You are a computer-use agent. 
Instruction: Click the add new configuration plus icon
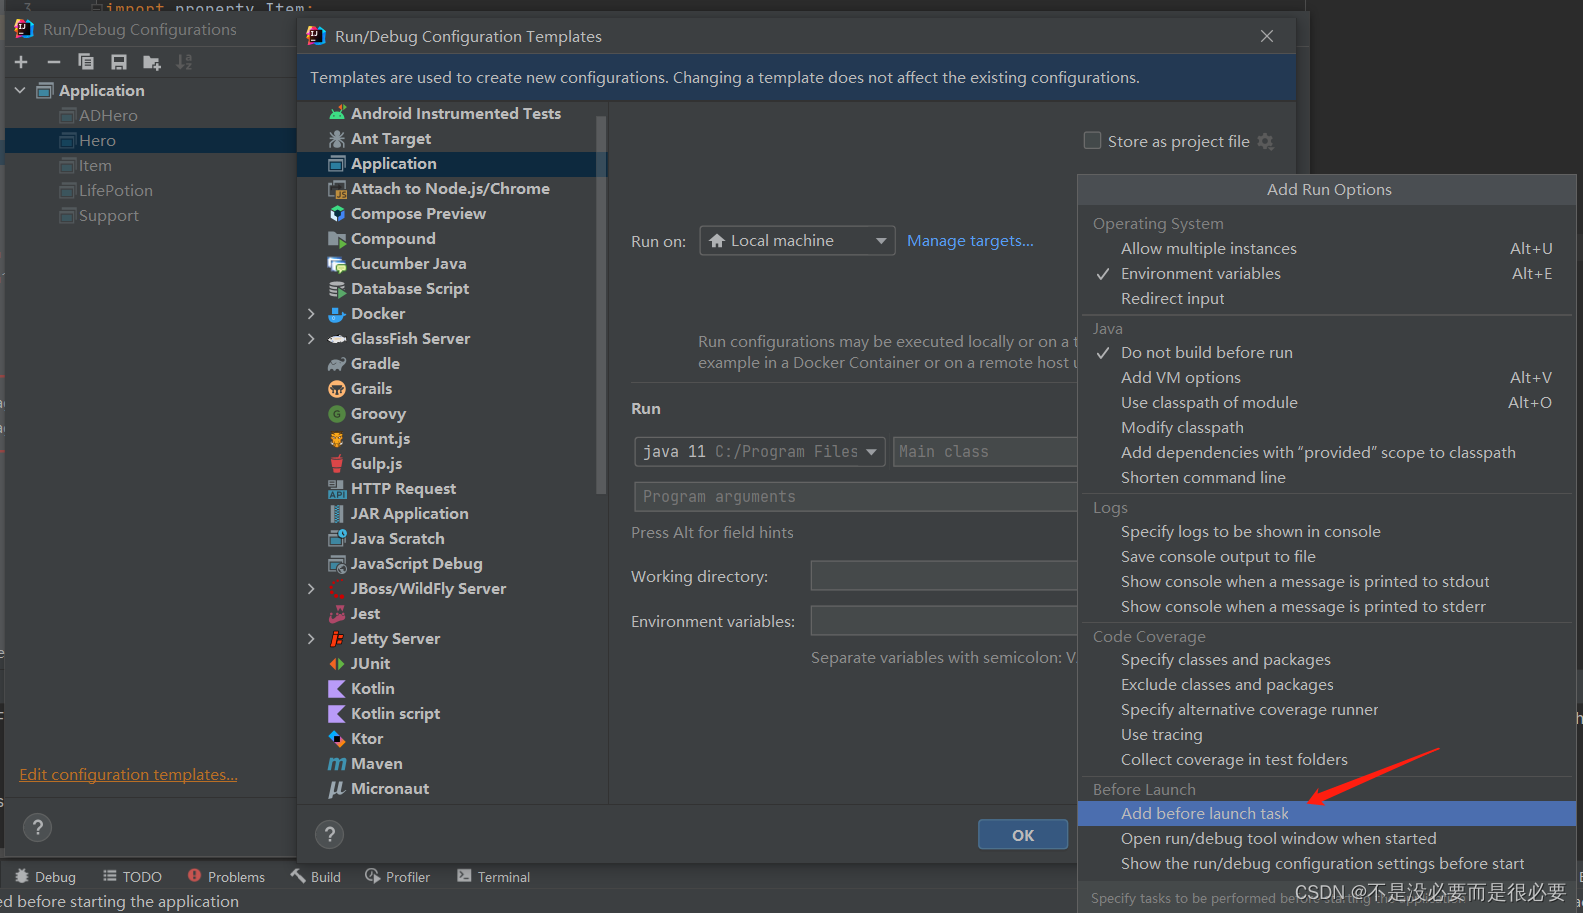point(21,62)
